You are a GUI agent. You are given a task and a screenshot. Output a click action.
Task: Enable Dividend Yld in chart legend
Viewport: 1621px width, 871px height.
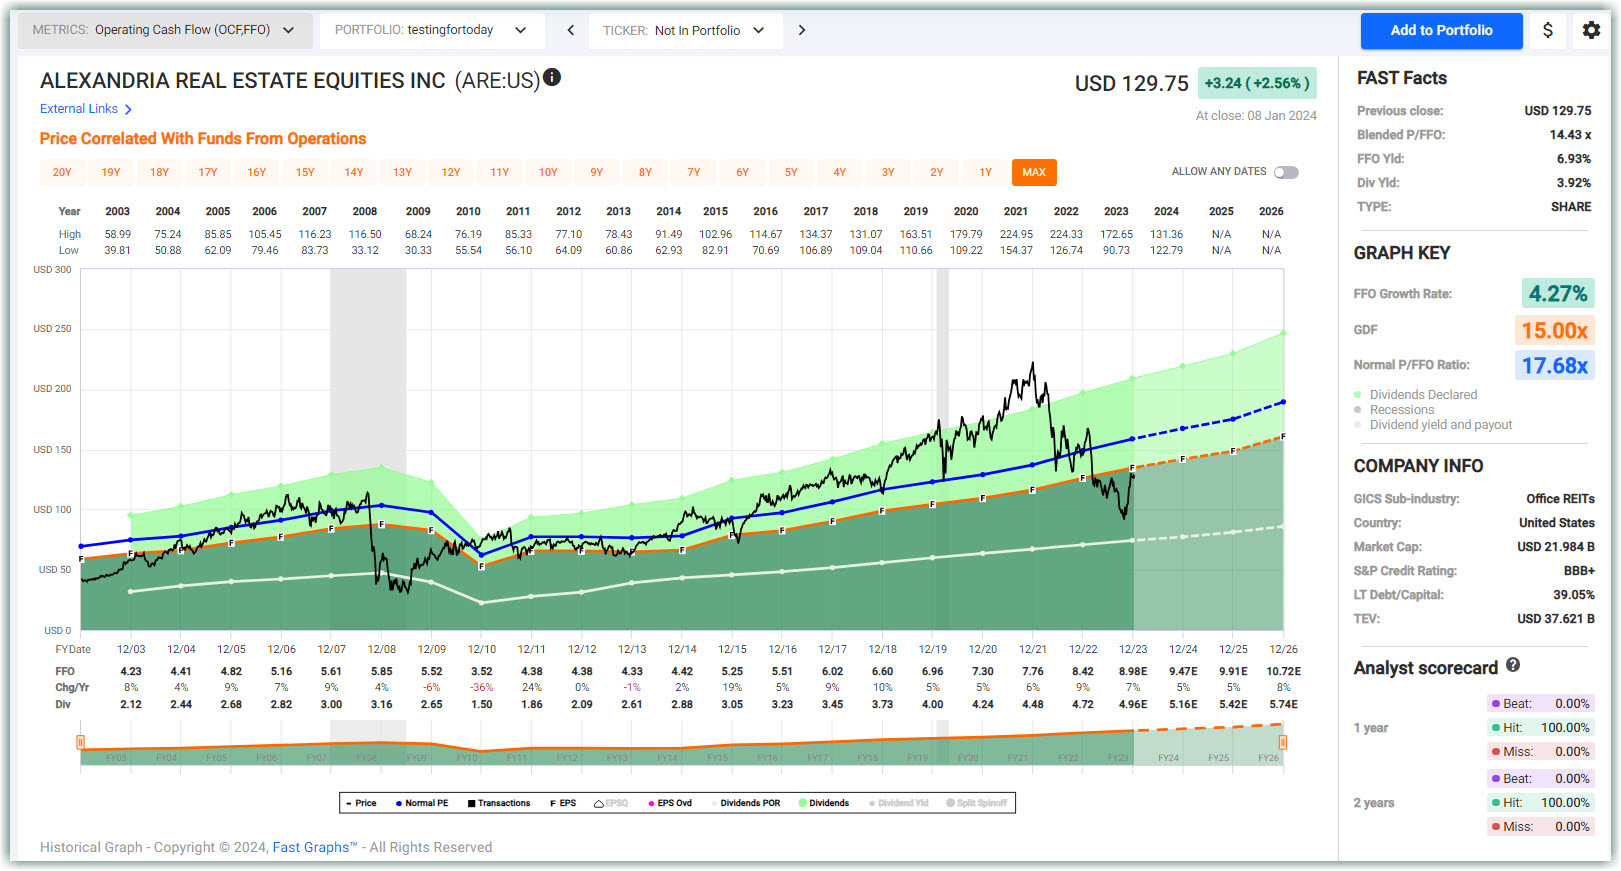[x=899, y=803]
